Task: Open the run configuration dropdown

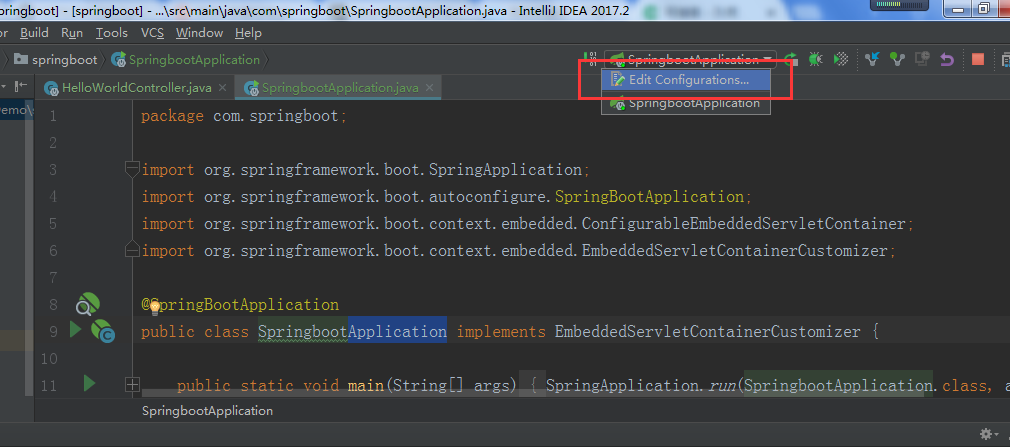Action: click(x=690, y=60)
